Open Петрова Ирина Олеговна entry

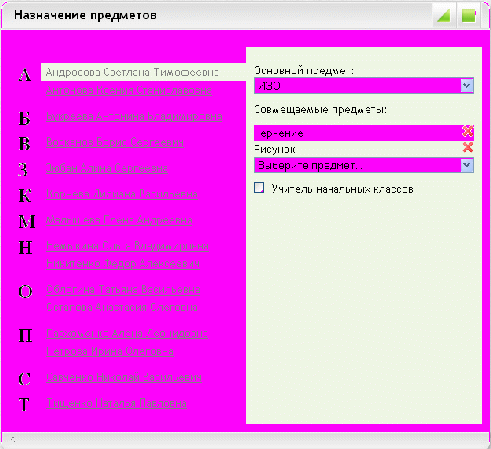(x=110, y=351)
